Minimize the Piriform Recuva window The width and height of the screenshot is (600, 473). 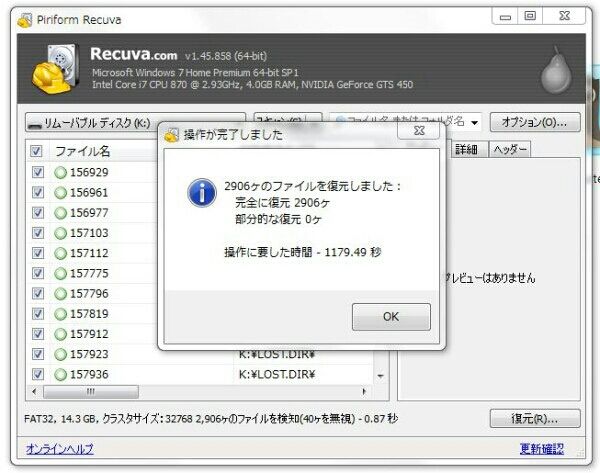click(505, 16)
